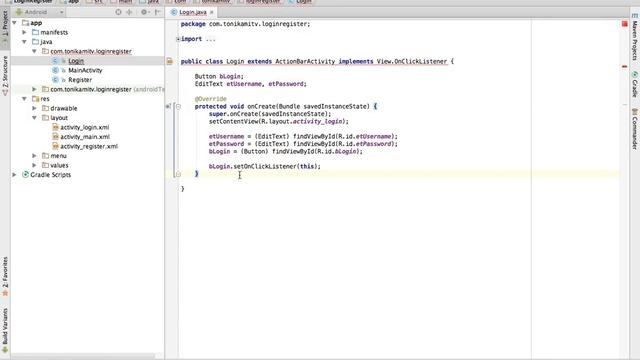This screenshot has height=360, width=640.
Task: Collapse the layout folder
Action: click(x=34, y=118)
